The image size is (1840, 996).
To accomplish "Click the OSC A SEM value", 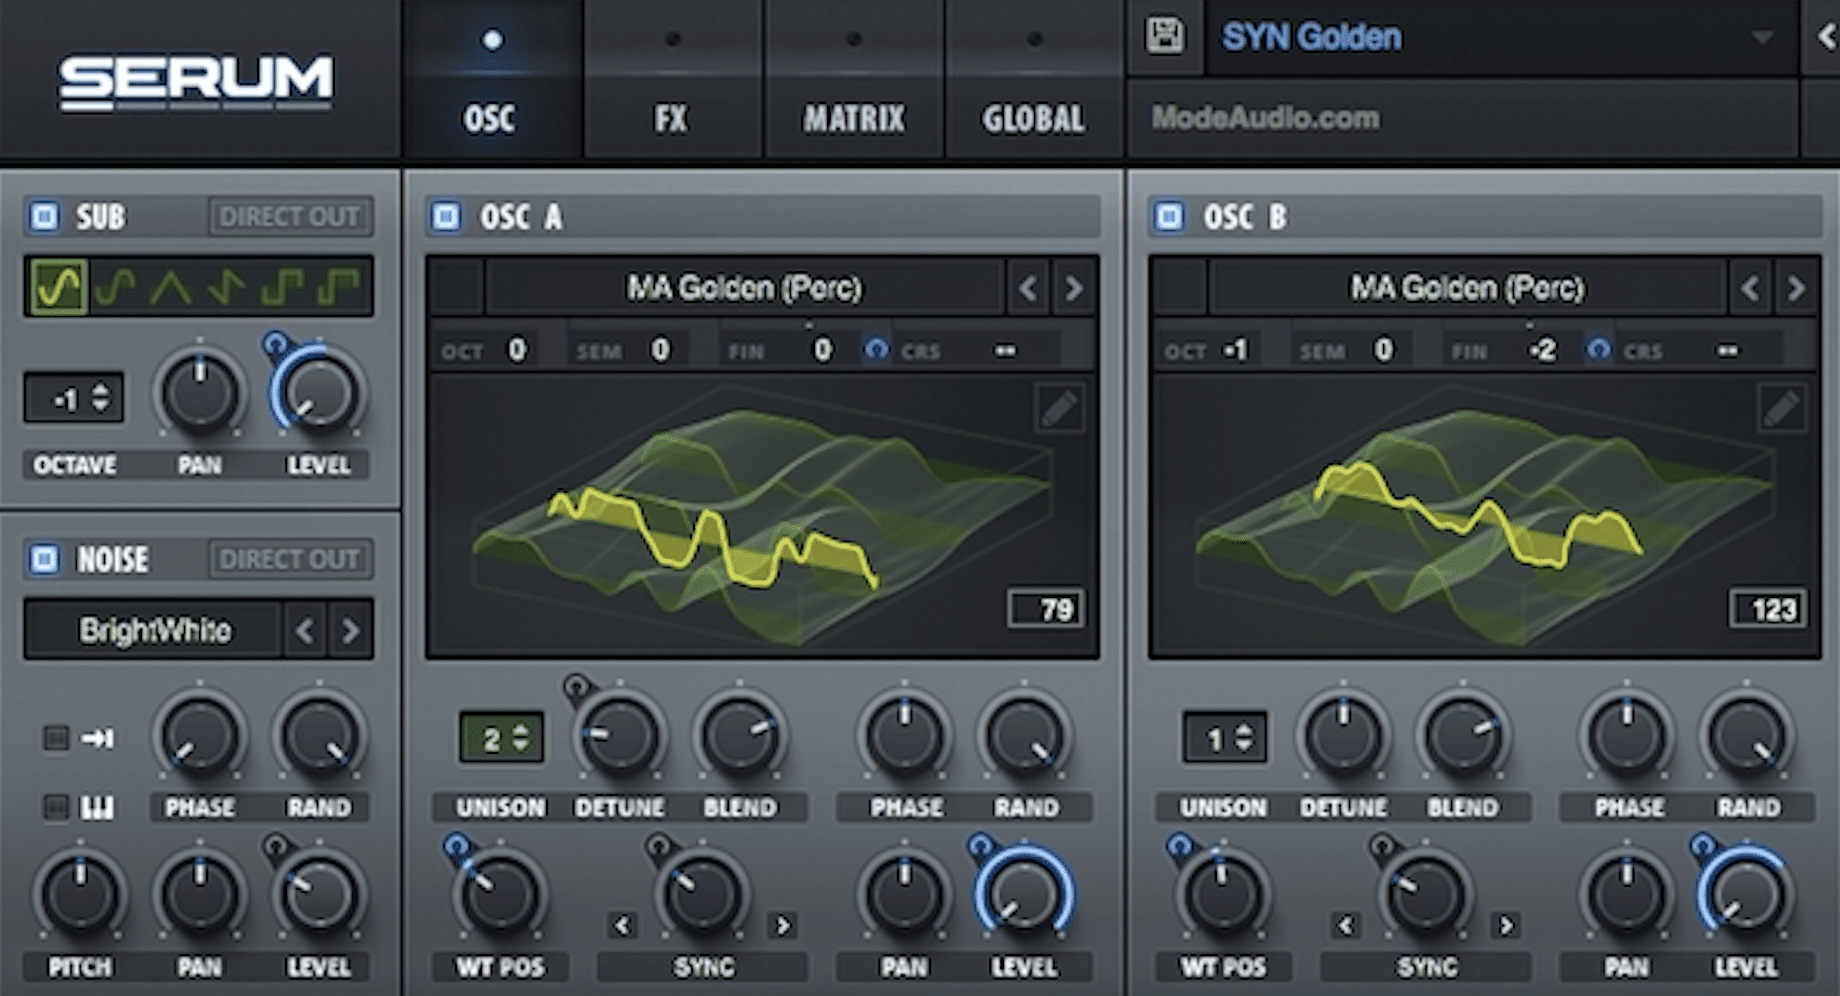I will pyautogui.click(x=660, y=350).
